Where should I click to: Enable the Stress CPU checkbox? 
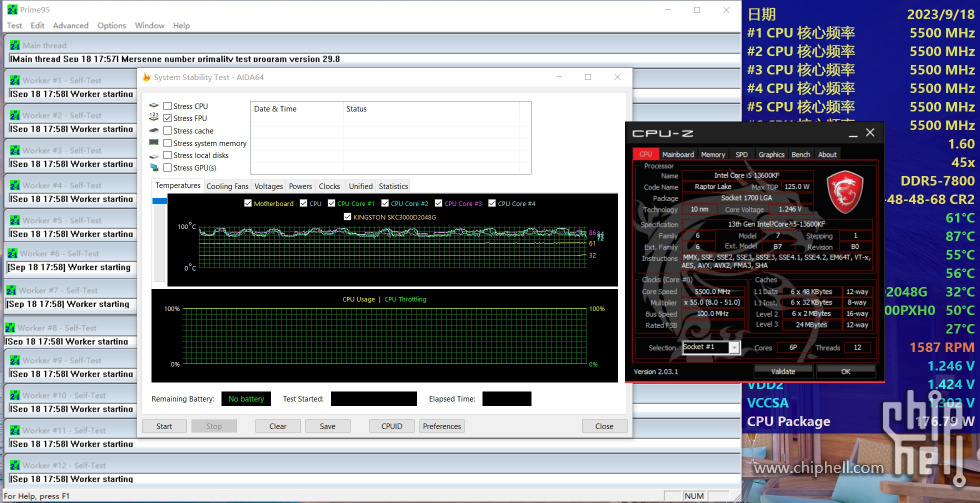tap(168, 106)
